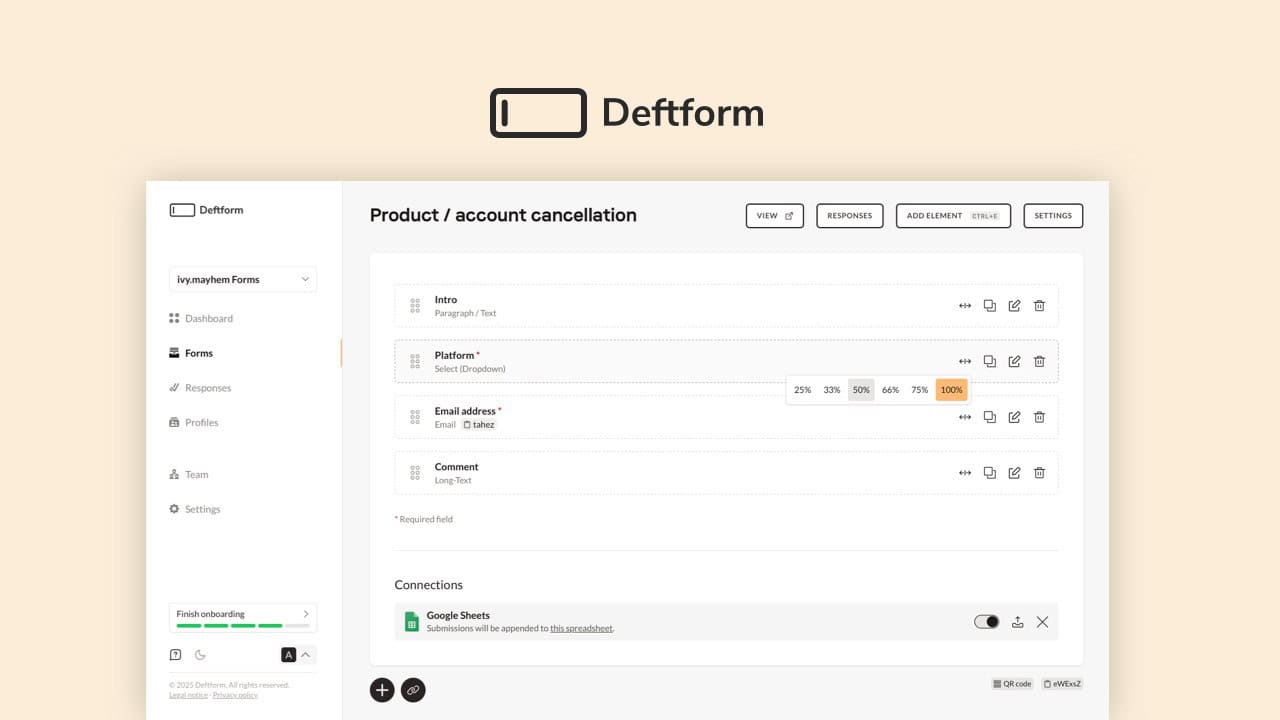This screenshot has height=720, width=1280.
Task: Delete the Comment long-text element
Action: (x=1039, y=472)
